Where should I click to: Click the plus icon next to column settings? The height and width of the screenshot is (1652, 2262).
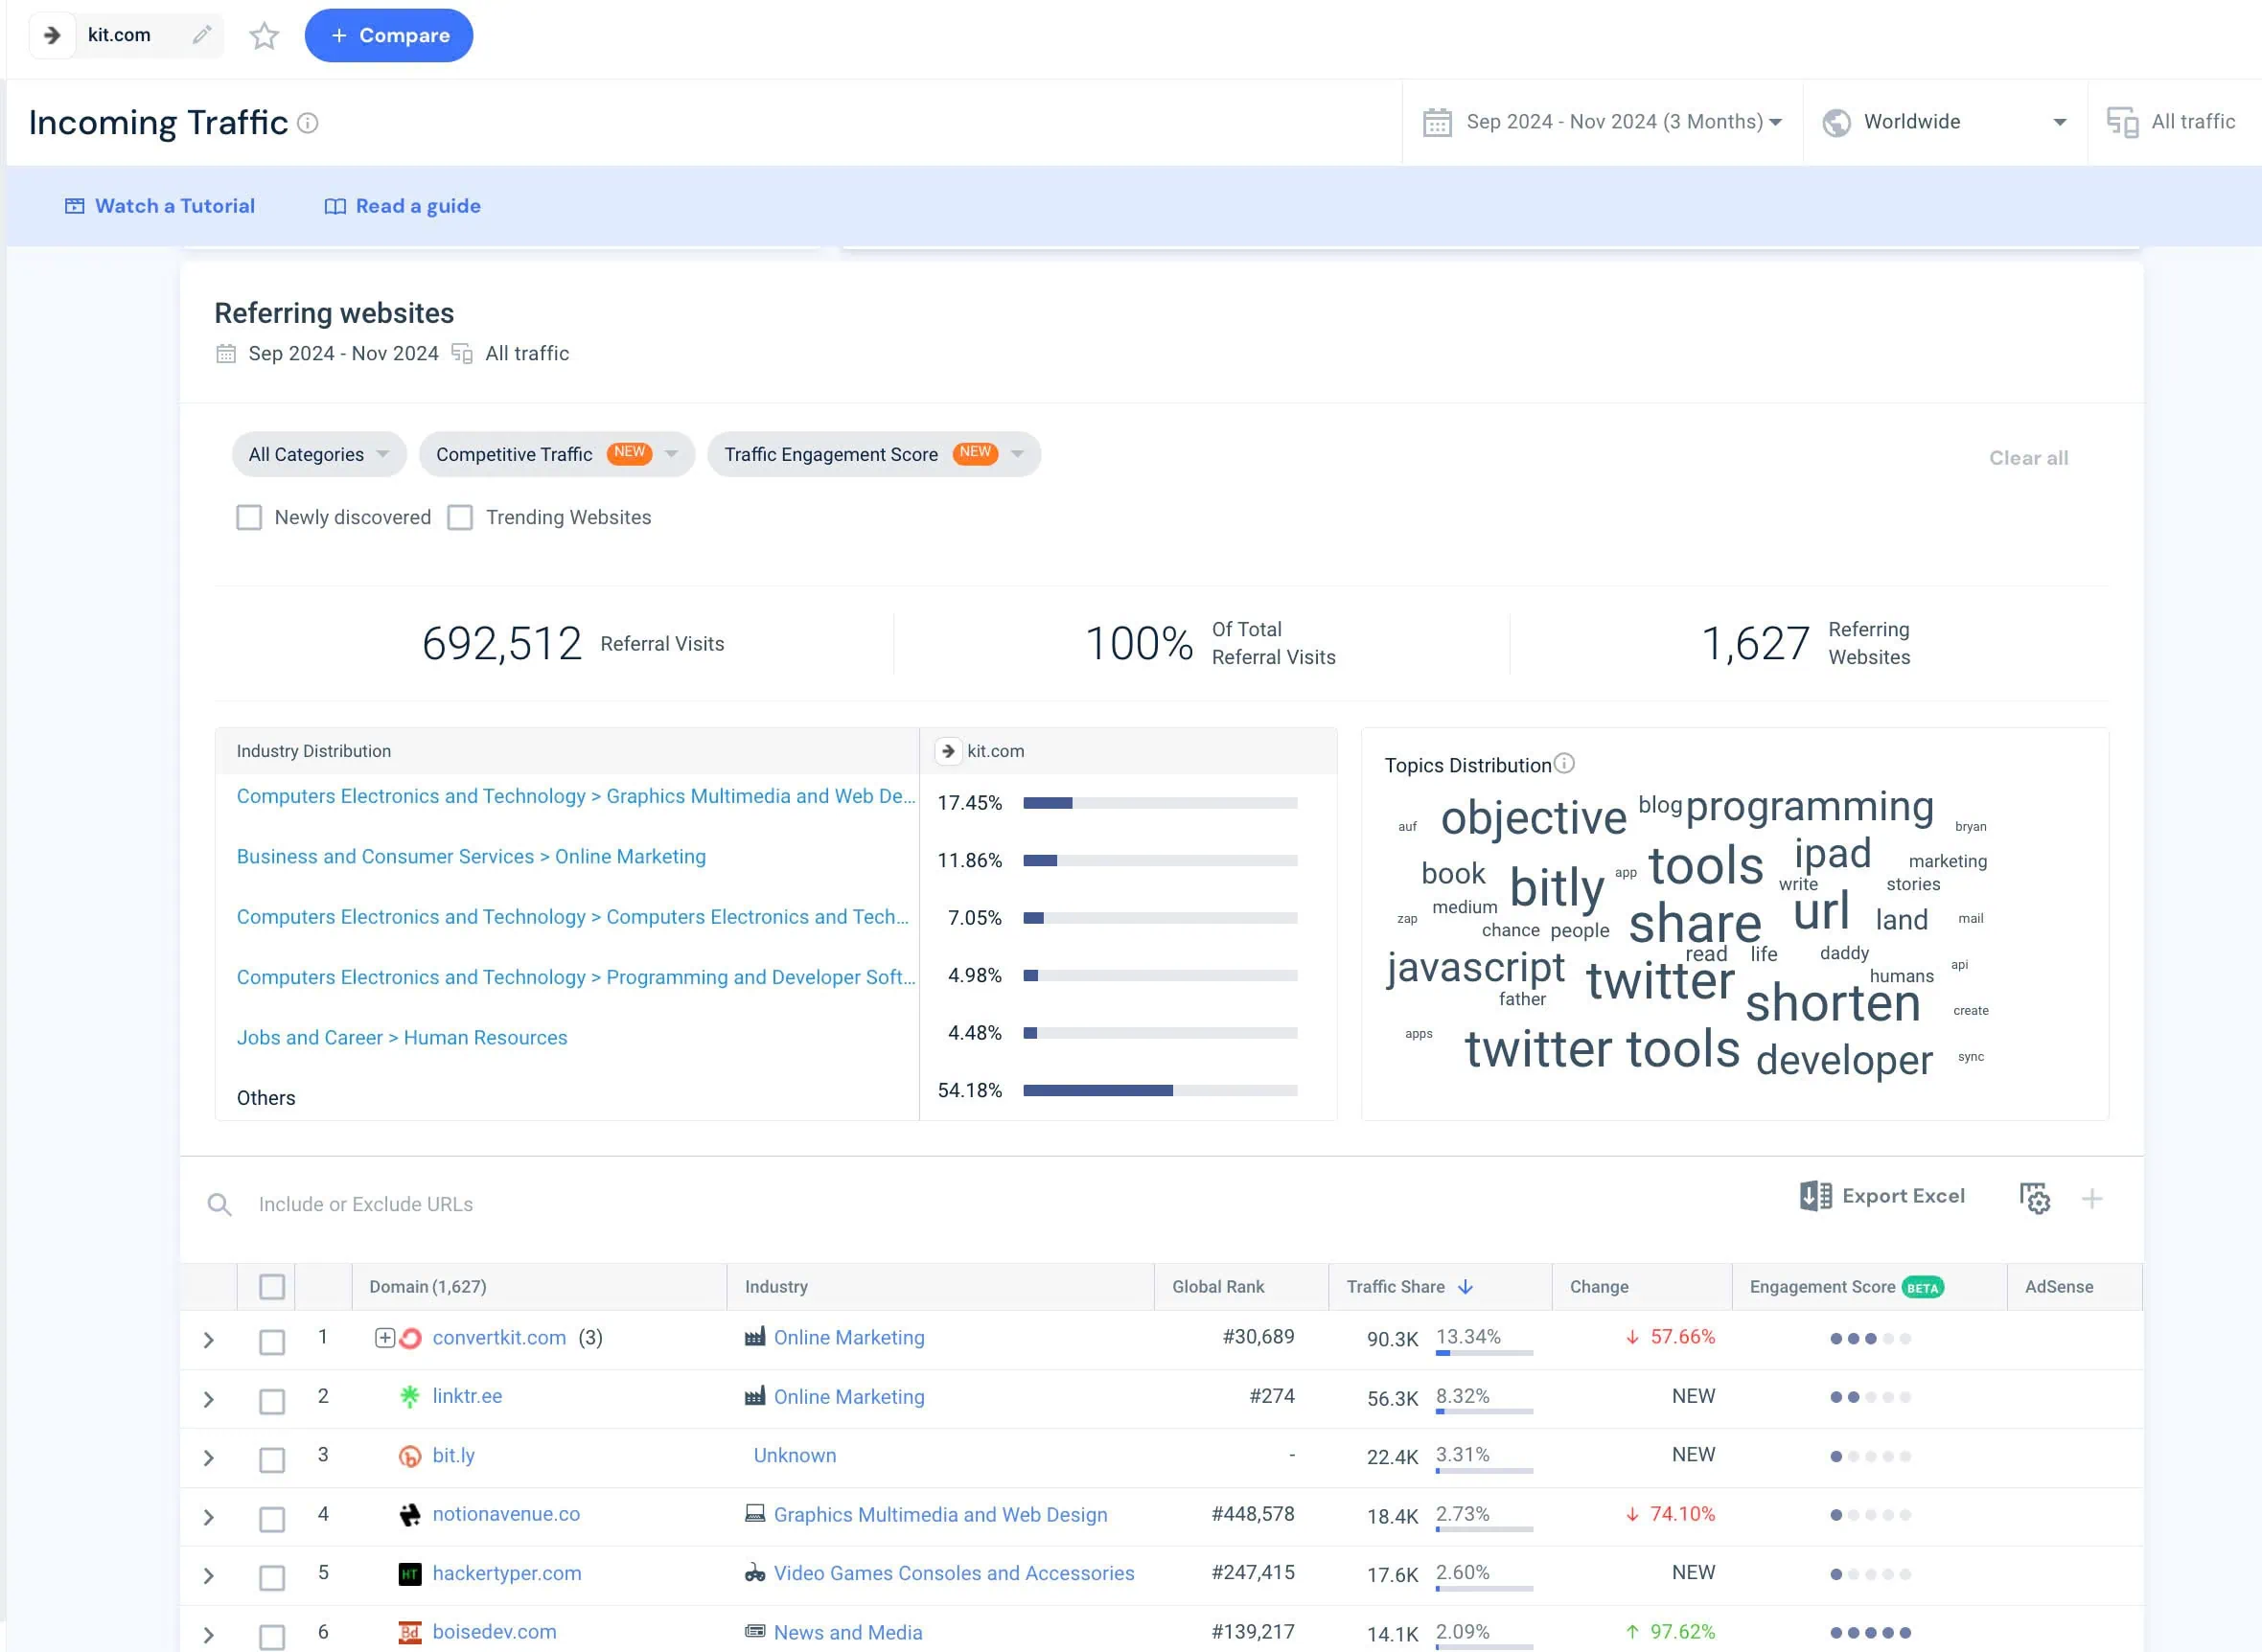tap(2092, 1198)
